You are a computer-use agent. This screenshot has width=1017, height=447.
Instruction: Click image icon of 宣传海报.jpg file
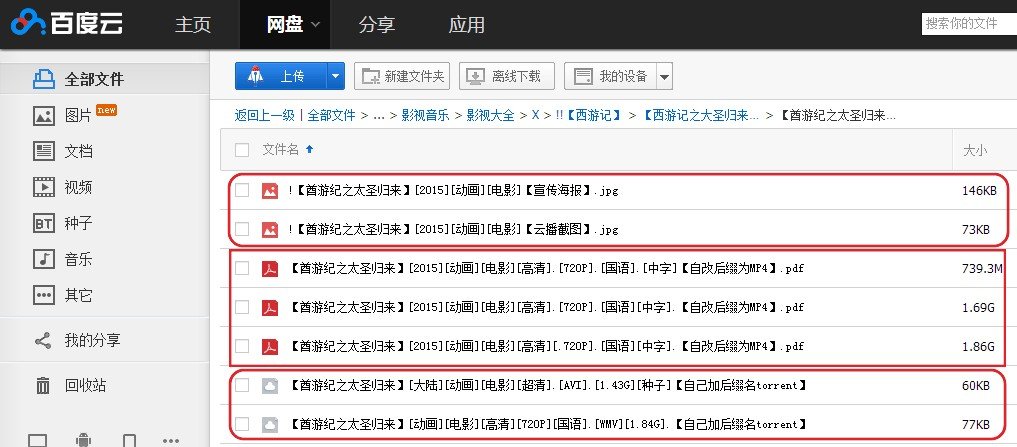pyautogui.click(x=270, y=191)
